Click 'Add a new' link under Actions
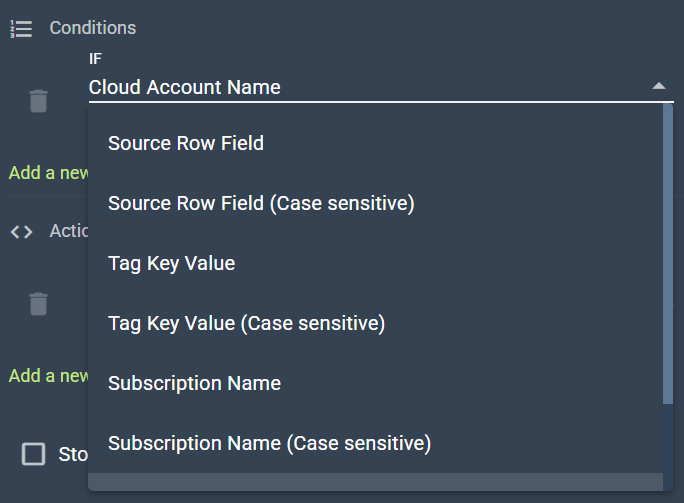This screenshot has width=684, height=503. tap(48, 376)
